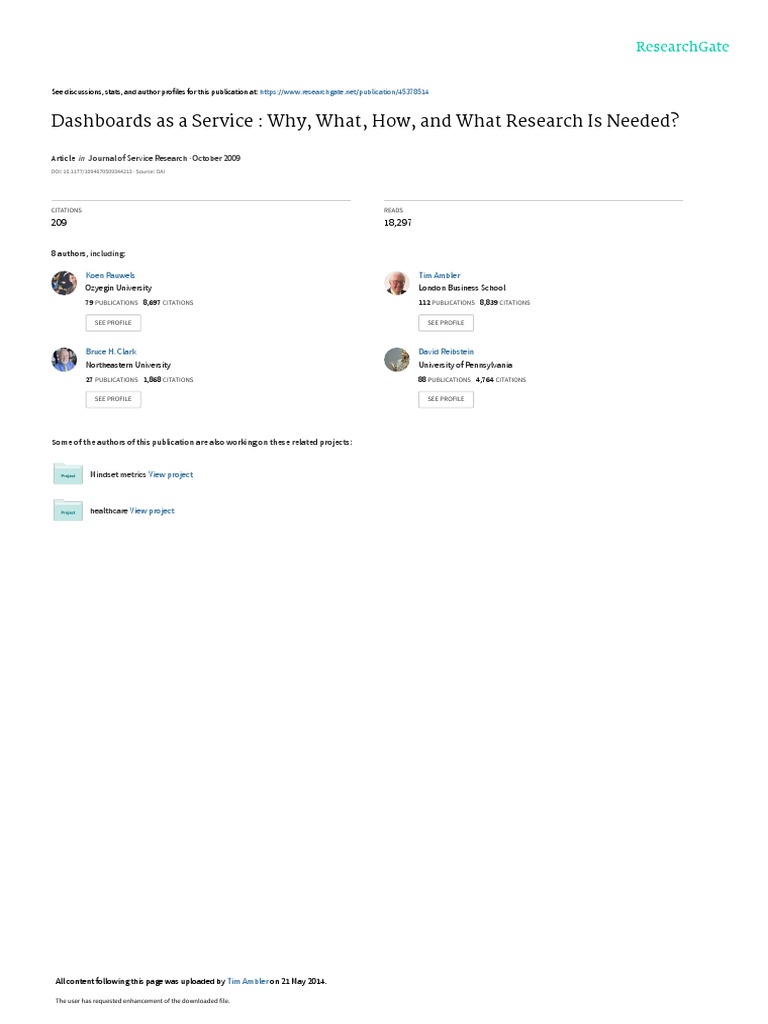Click See Profile under Koen Pauwels
Viewport: 768px width, 1024px height.
(113, 323)
